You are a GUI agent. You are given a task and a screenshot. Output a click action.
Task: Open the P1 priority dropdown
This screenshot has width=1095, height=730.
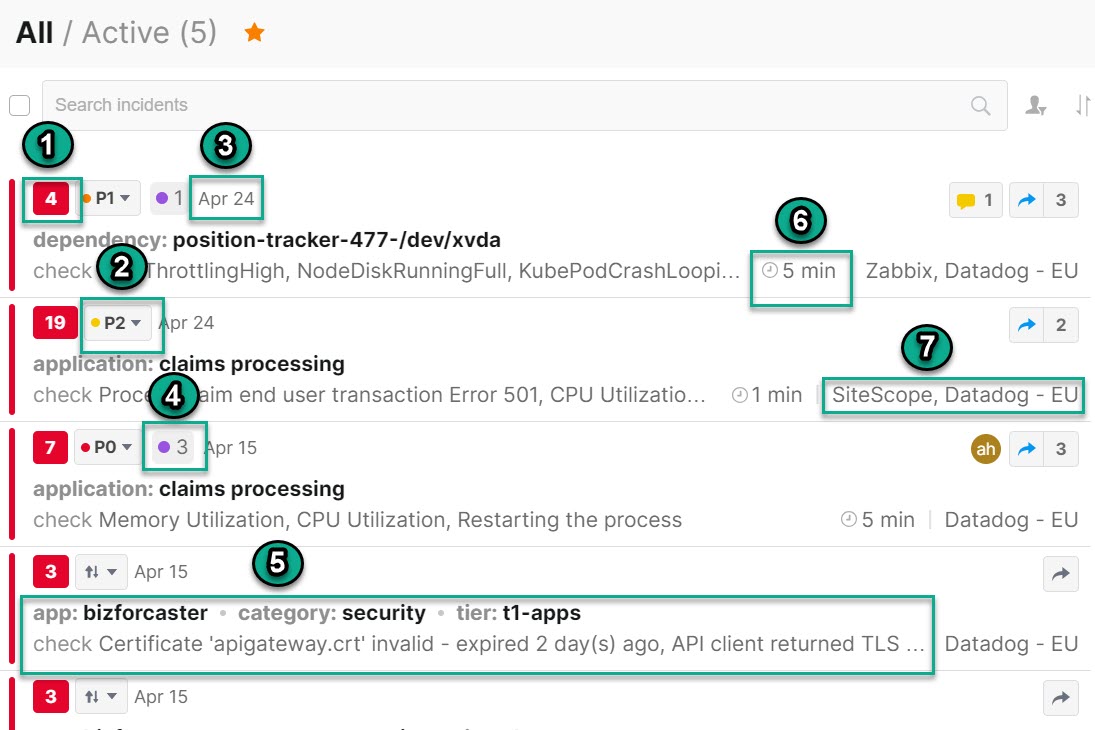[x=107, y=199]
